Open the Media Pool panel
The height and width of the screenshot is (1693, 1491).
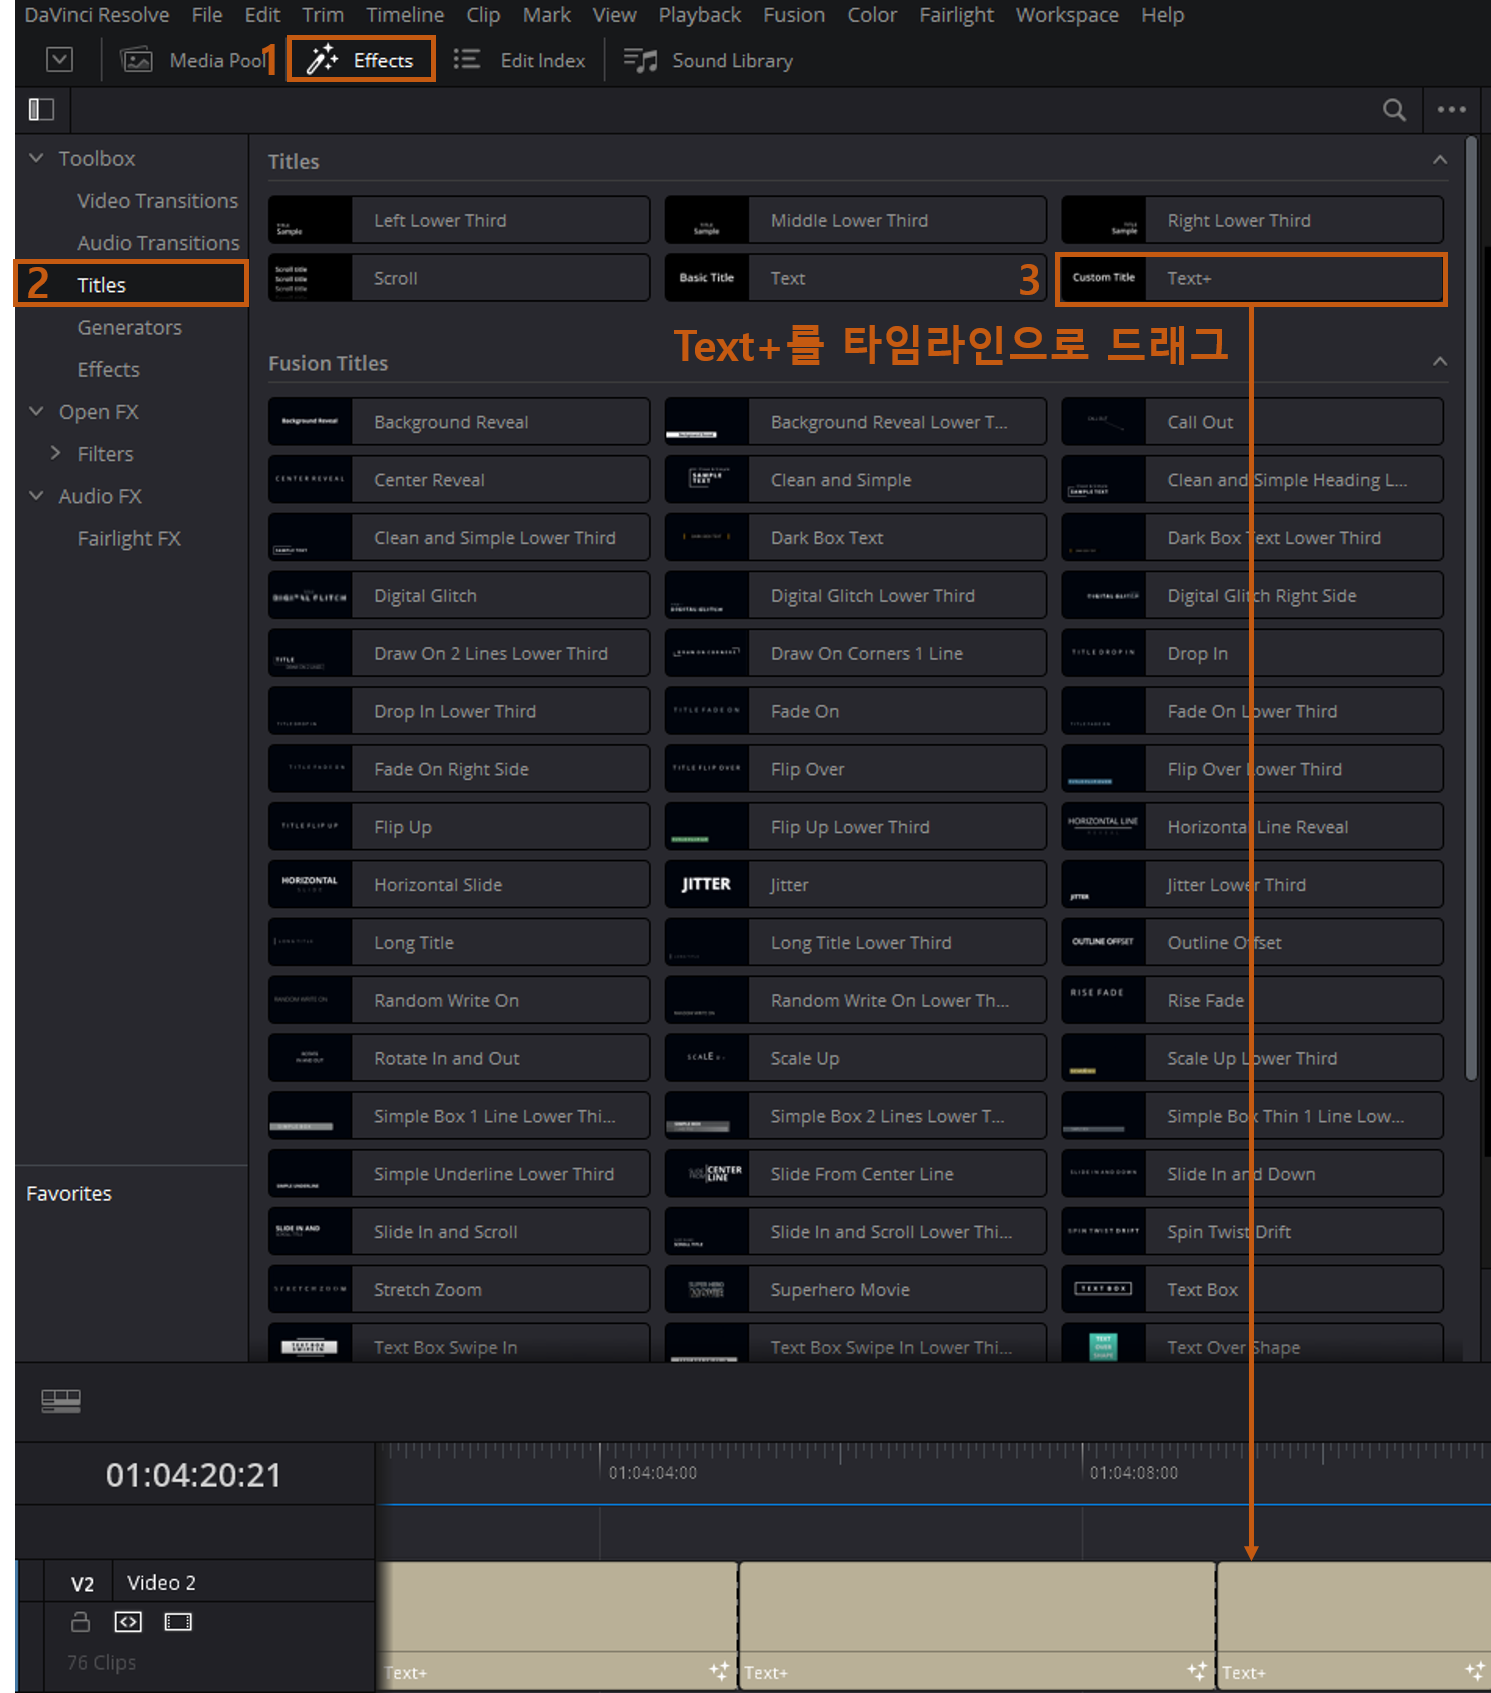pos(192,60)
